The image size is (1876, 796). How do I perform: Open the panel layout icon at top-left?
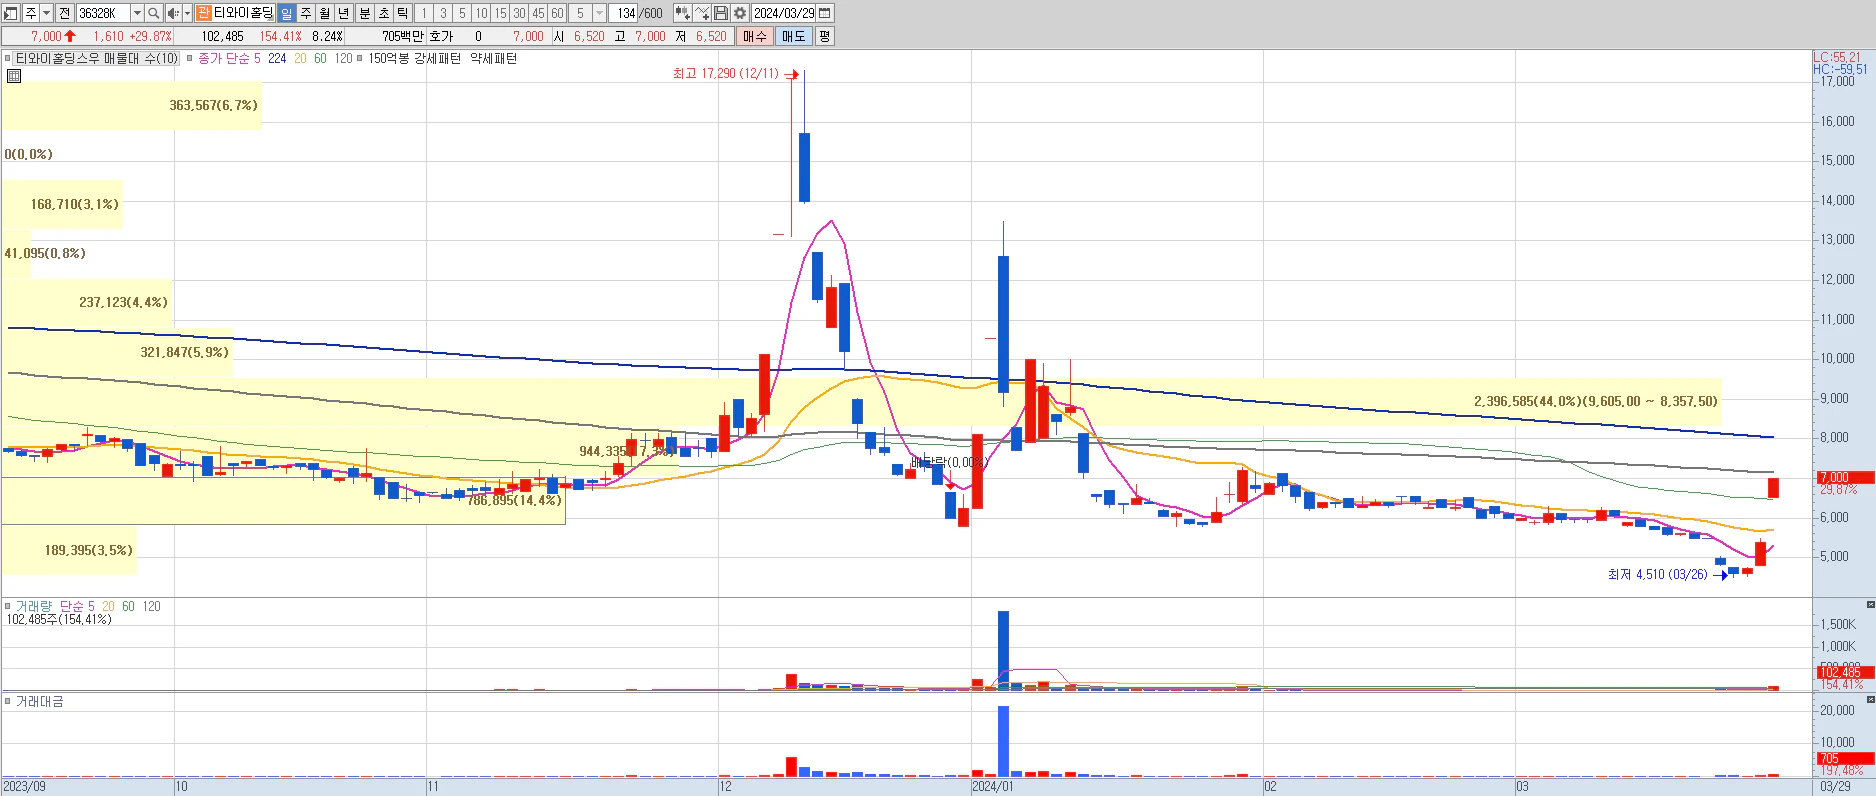coord(11,13)
